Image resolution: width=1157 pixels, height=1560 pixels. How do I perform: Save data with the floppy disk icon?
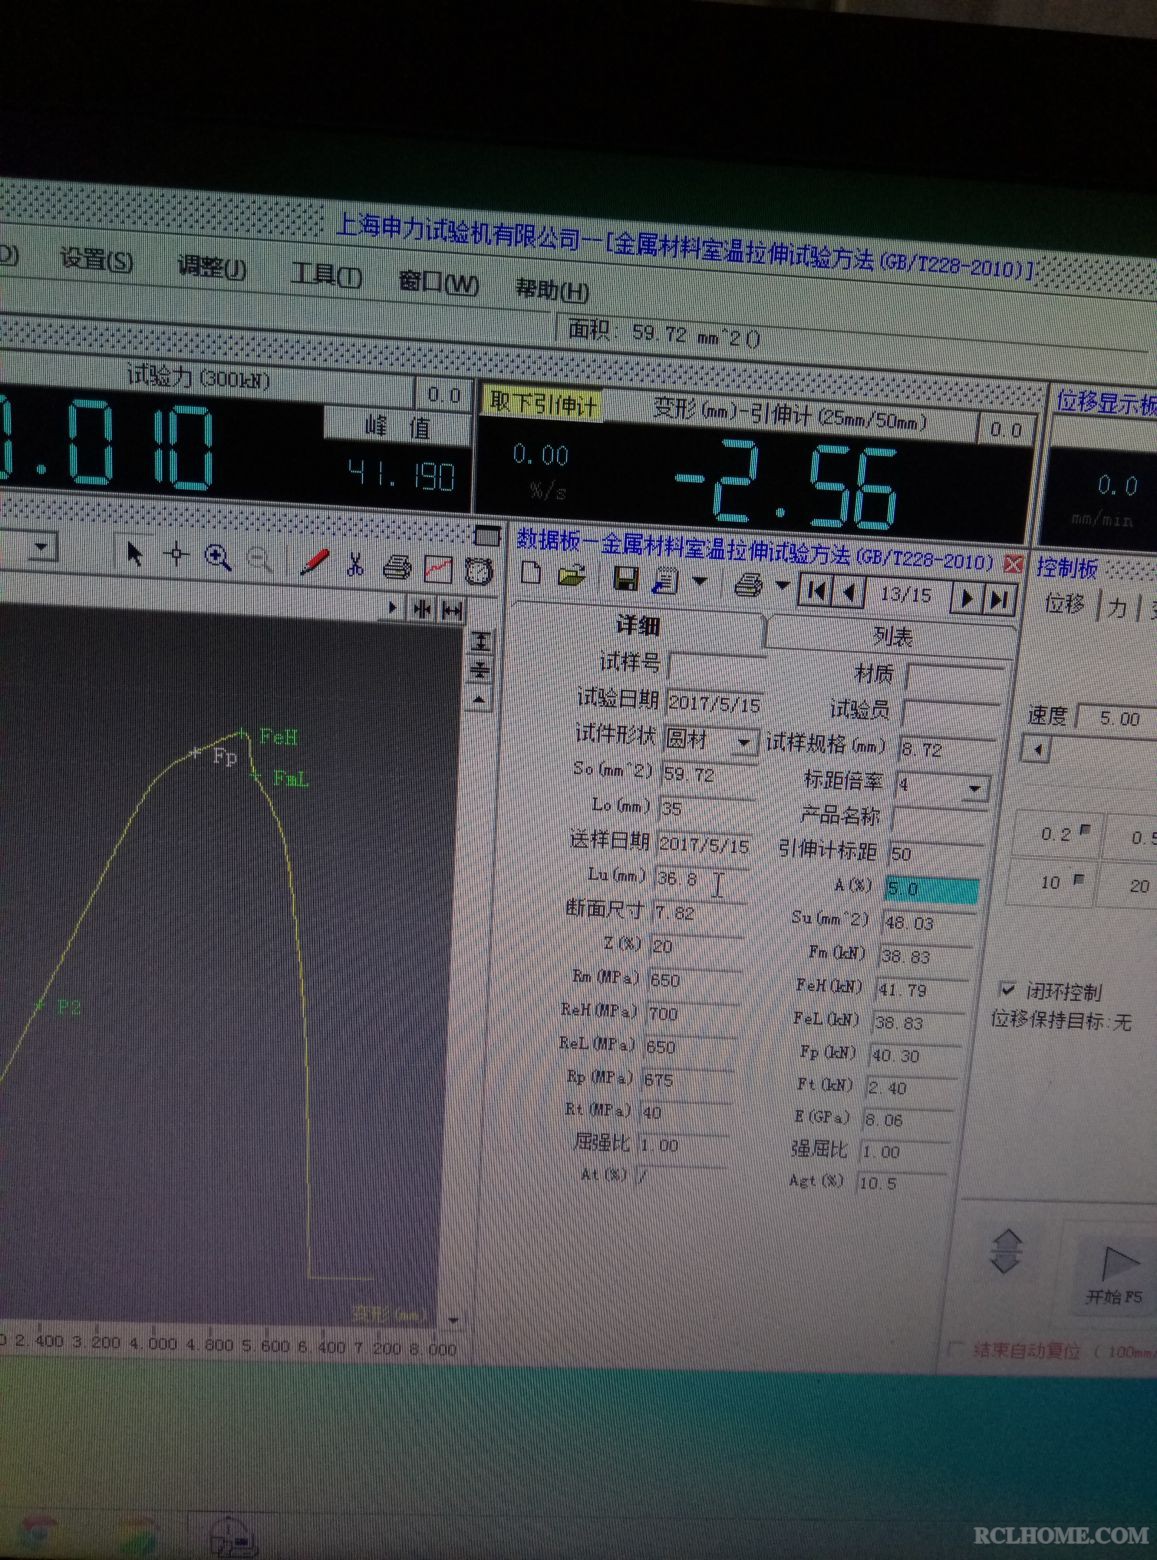coord(626,579)
